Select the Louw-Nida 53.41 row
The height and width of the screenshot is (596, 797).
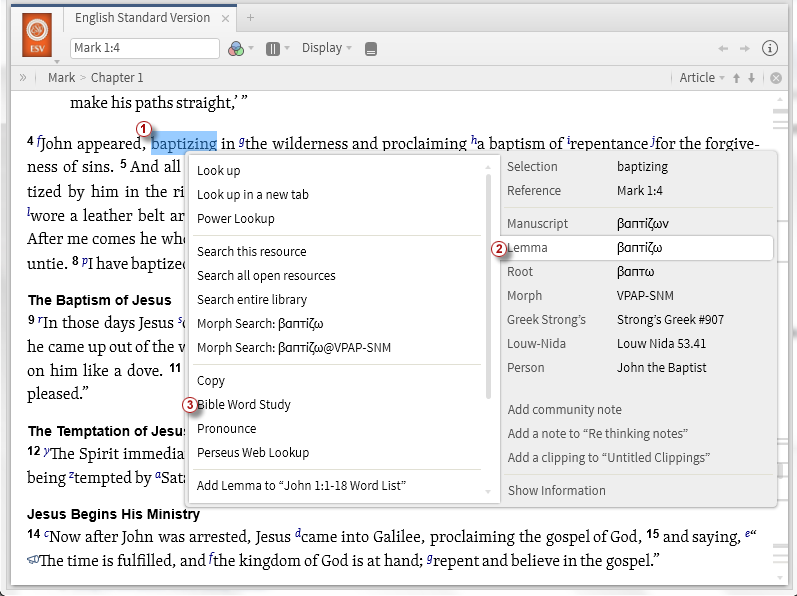click(x=639, y=344)
